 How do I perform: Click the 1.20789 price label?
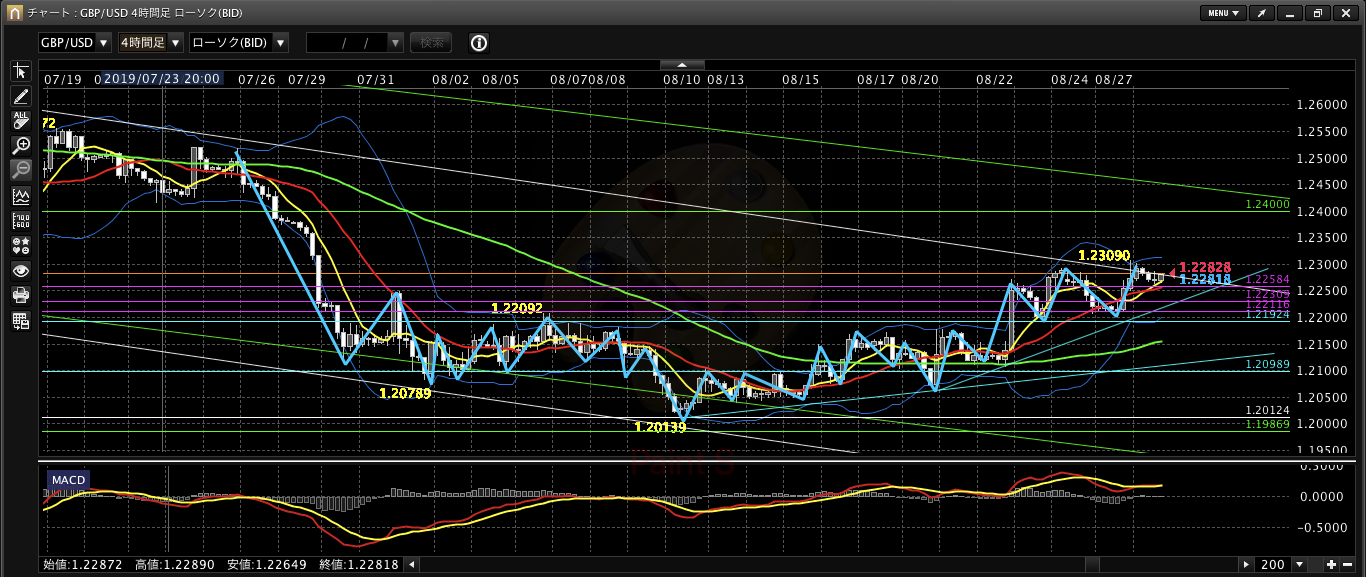point(405,393)
